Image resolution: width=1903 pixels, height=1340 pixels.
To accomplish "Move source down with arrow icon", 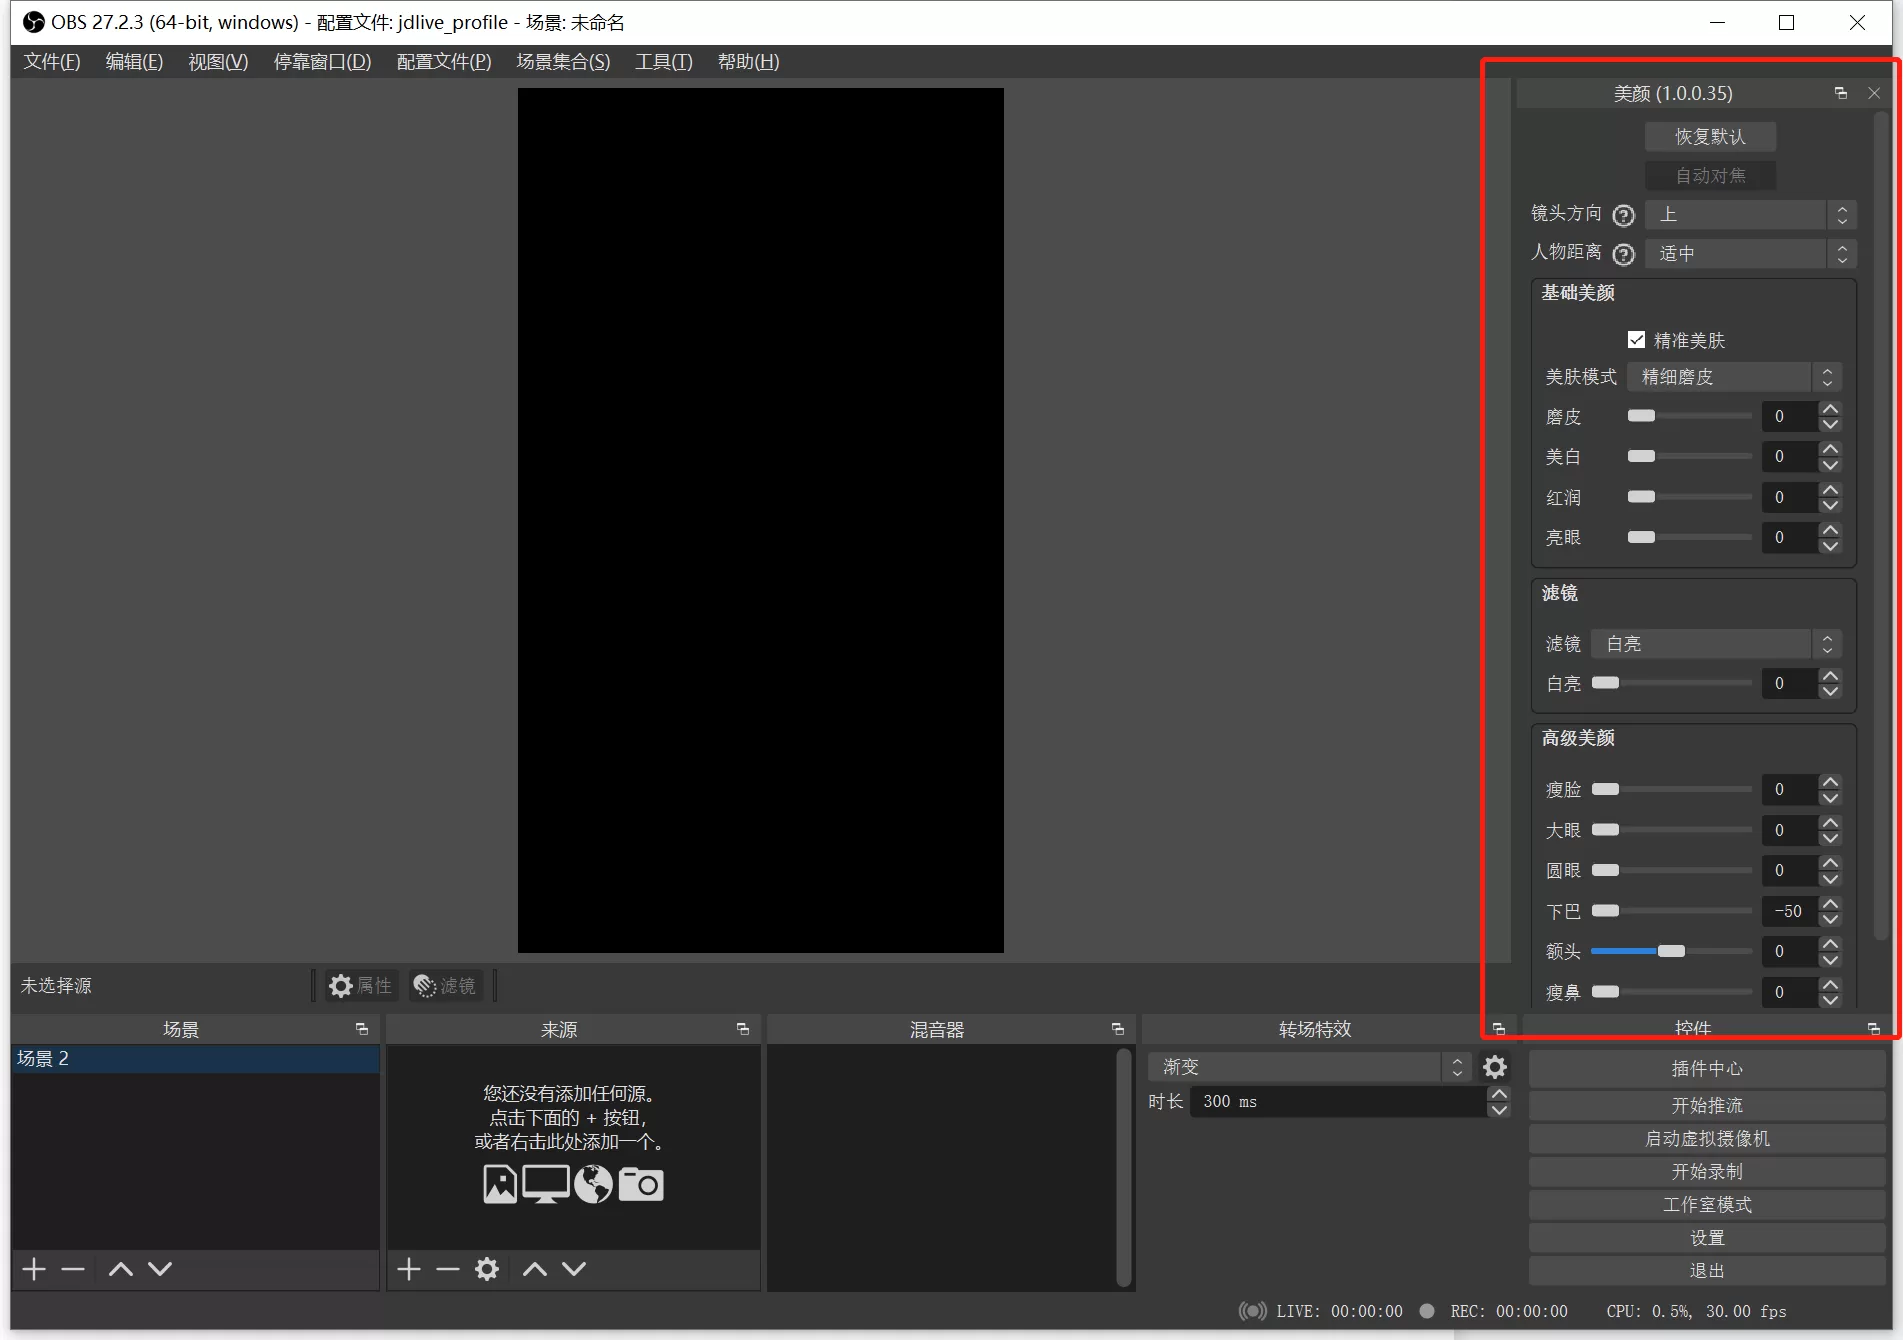I will tap(574, 1269).
